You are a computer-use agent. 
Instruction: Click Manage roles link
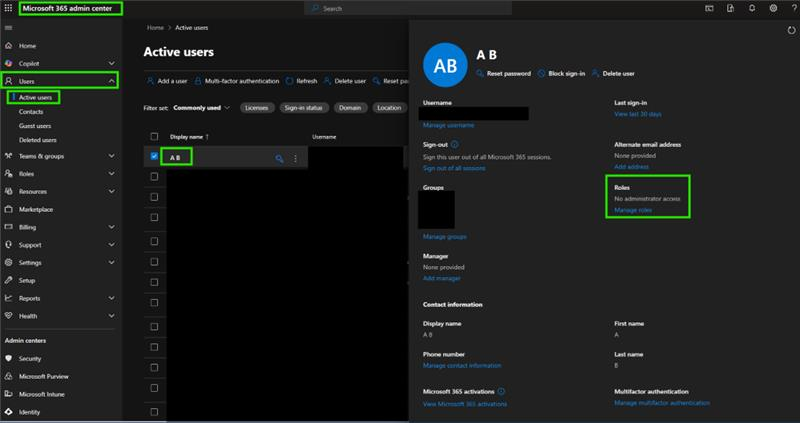point(633,210)
